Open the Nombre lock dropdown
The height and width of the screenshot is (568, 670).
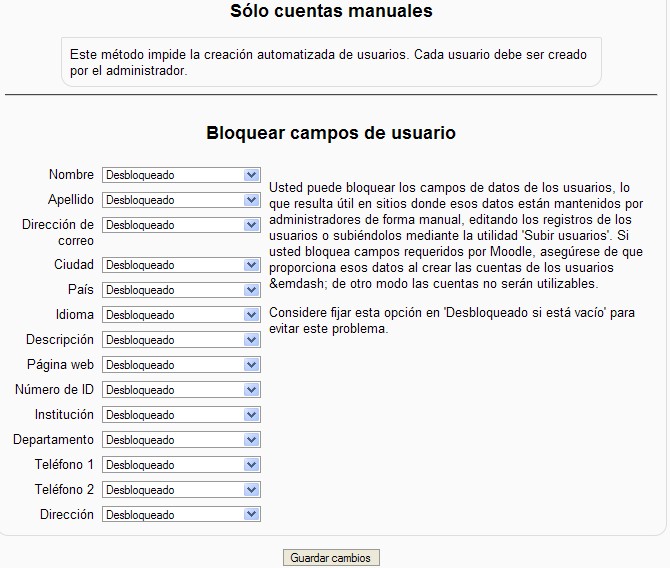(181, 175)
